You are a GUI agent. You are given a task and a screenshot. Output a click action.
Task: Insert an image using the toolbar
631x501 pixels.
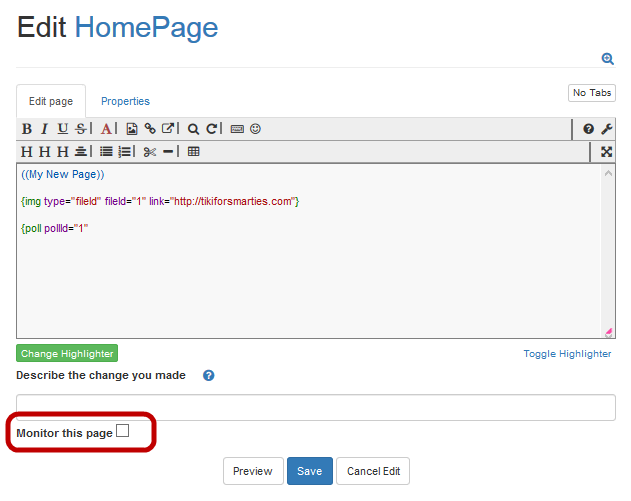coord(131,129)
